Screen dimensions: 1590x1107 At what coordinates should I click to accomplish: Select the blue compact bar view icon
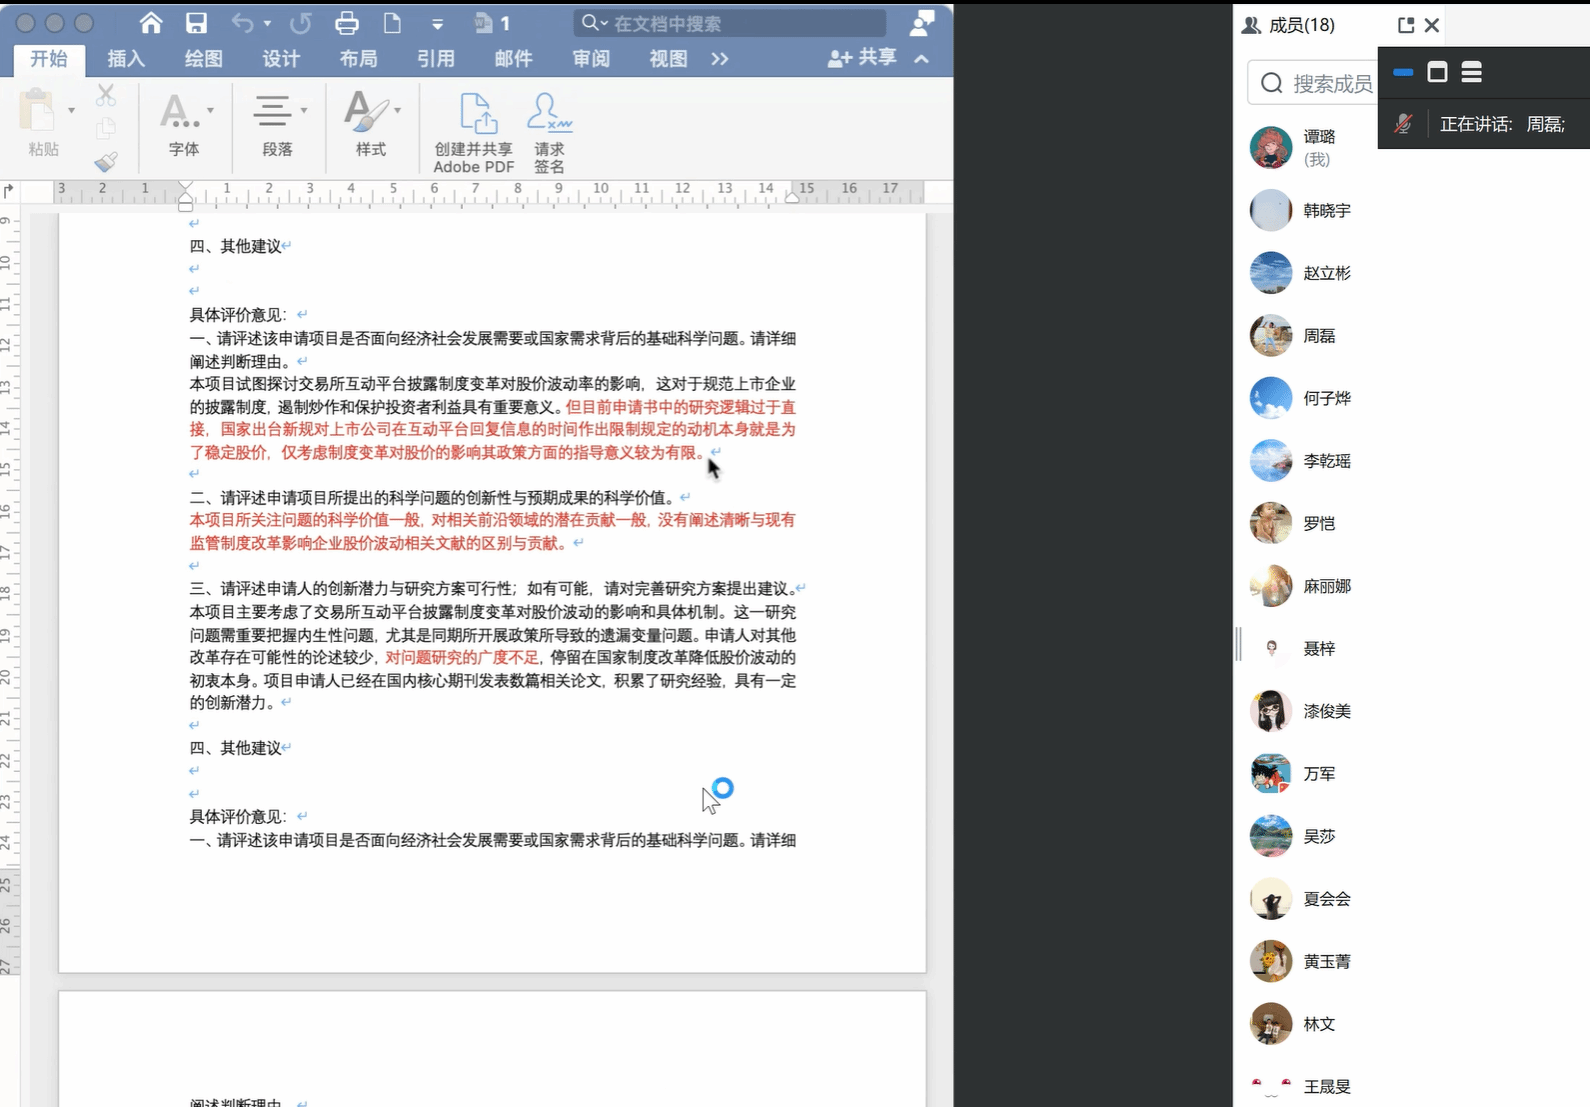[1403, 72]
